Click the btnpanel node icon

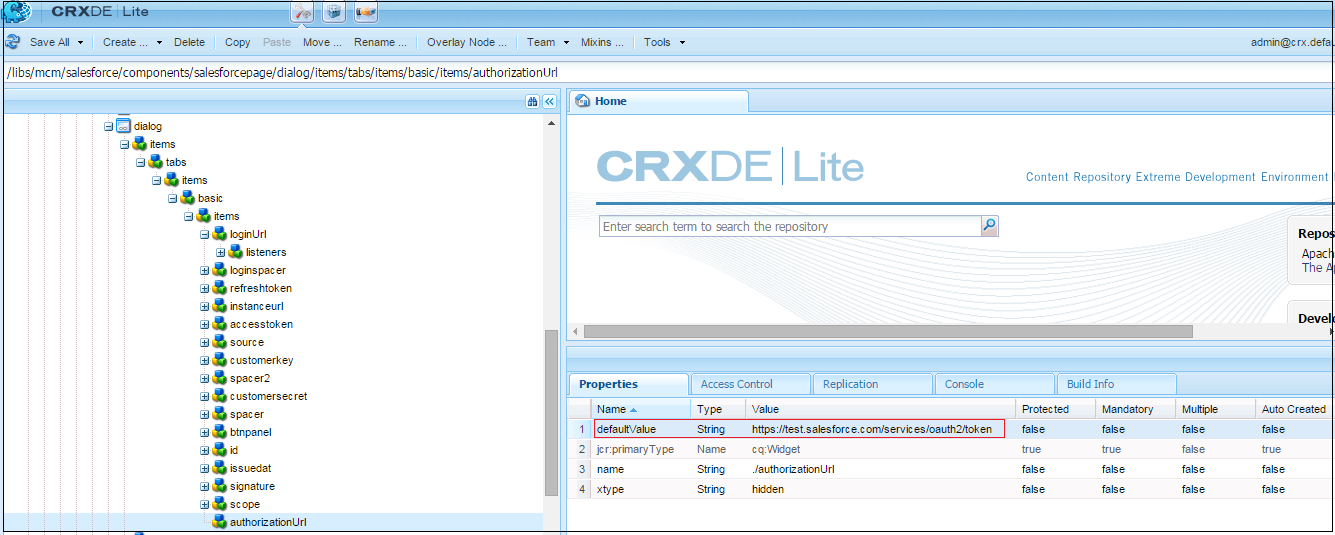[x=220, y=432]
